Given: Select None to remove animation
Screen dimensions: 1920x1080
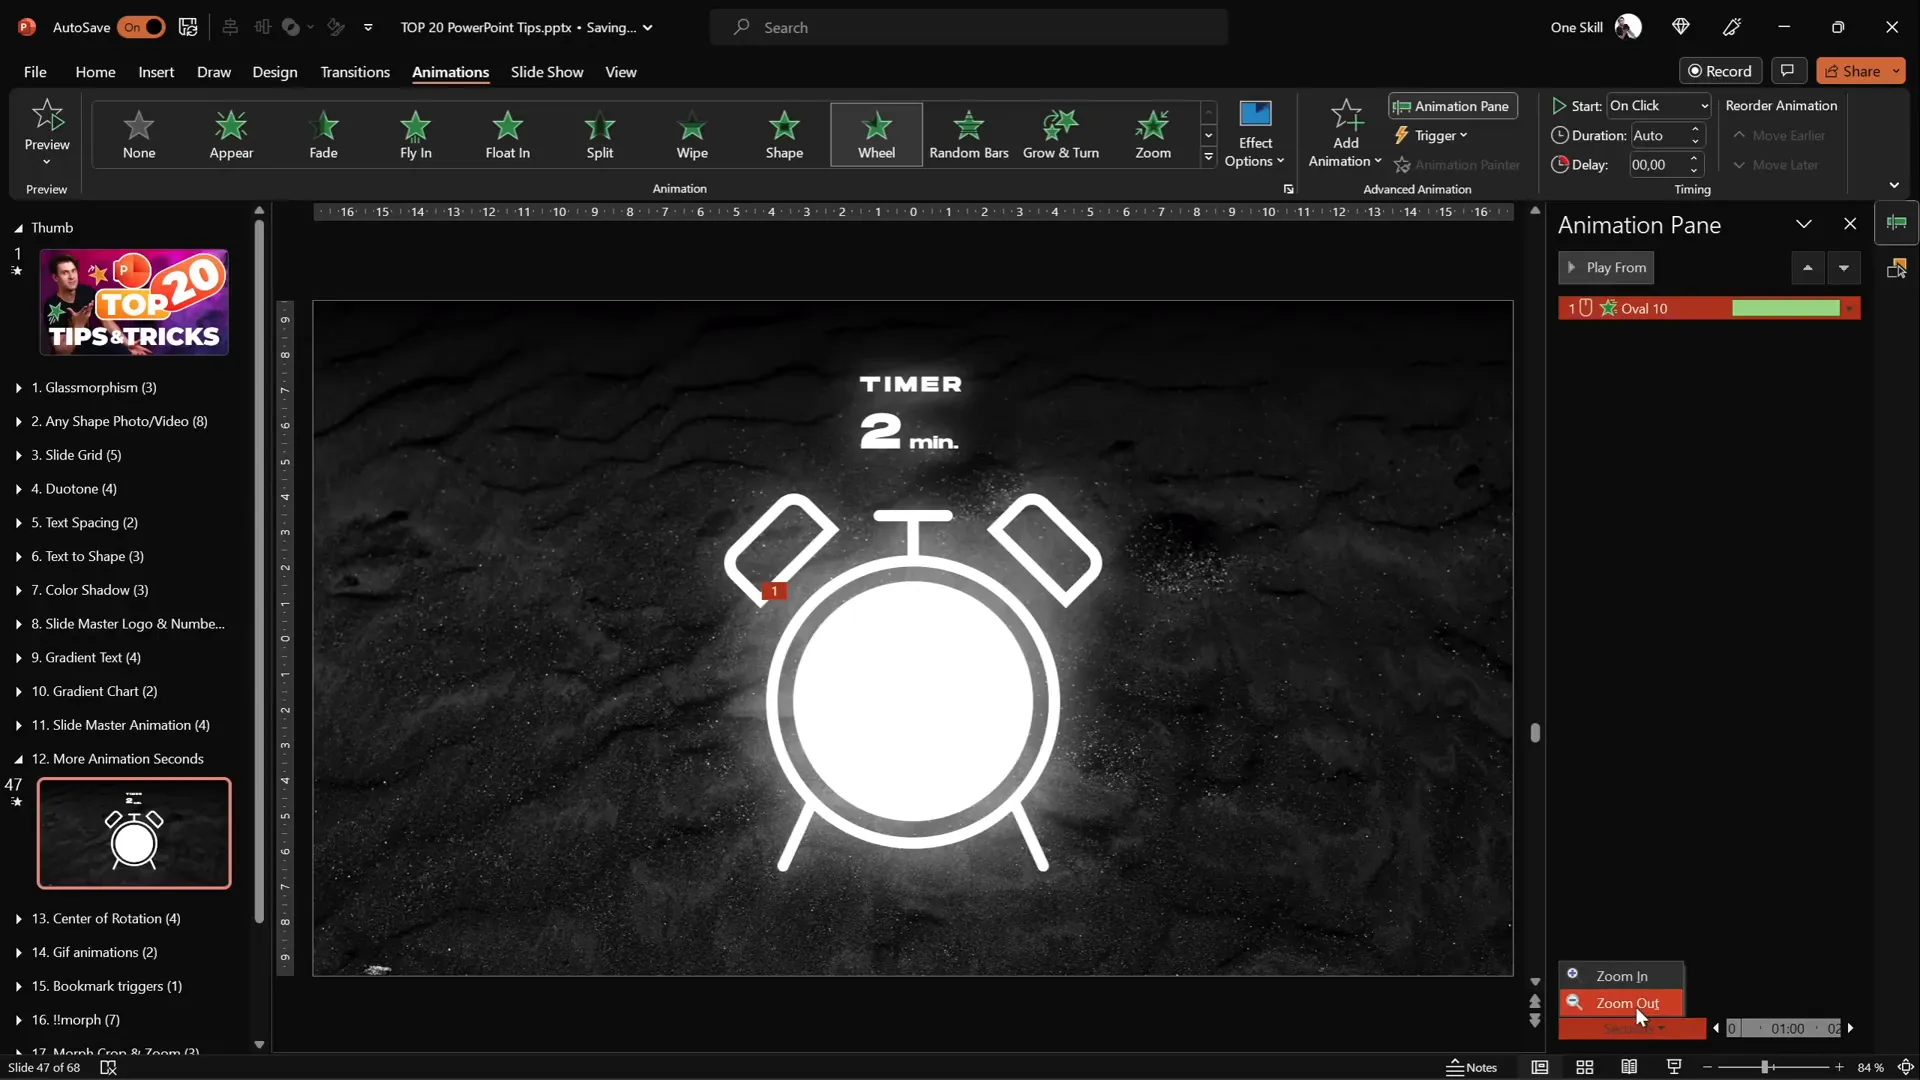Looking at the screenshot, I should click(x=139, y=134).
